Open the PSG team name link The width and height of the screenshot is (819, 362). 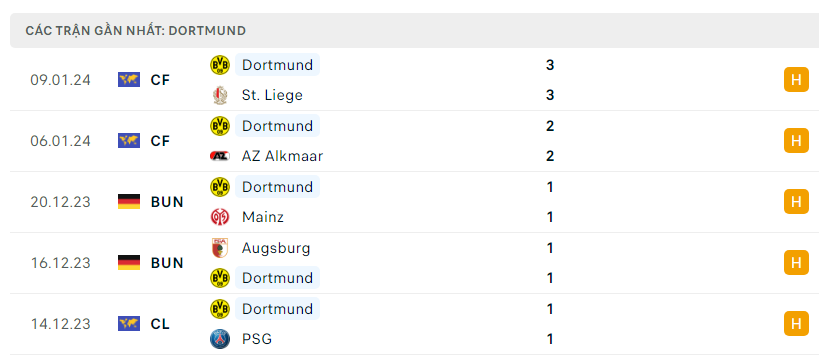point(257,339)
